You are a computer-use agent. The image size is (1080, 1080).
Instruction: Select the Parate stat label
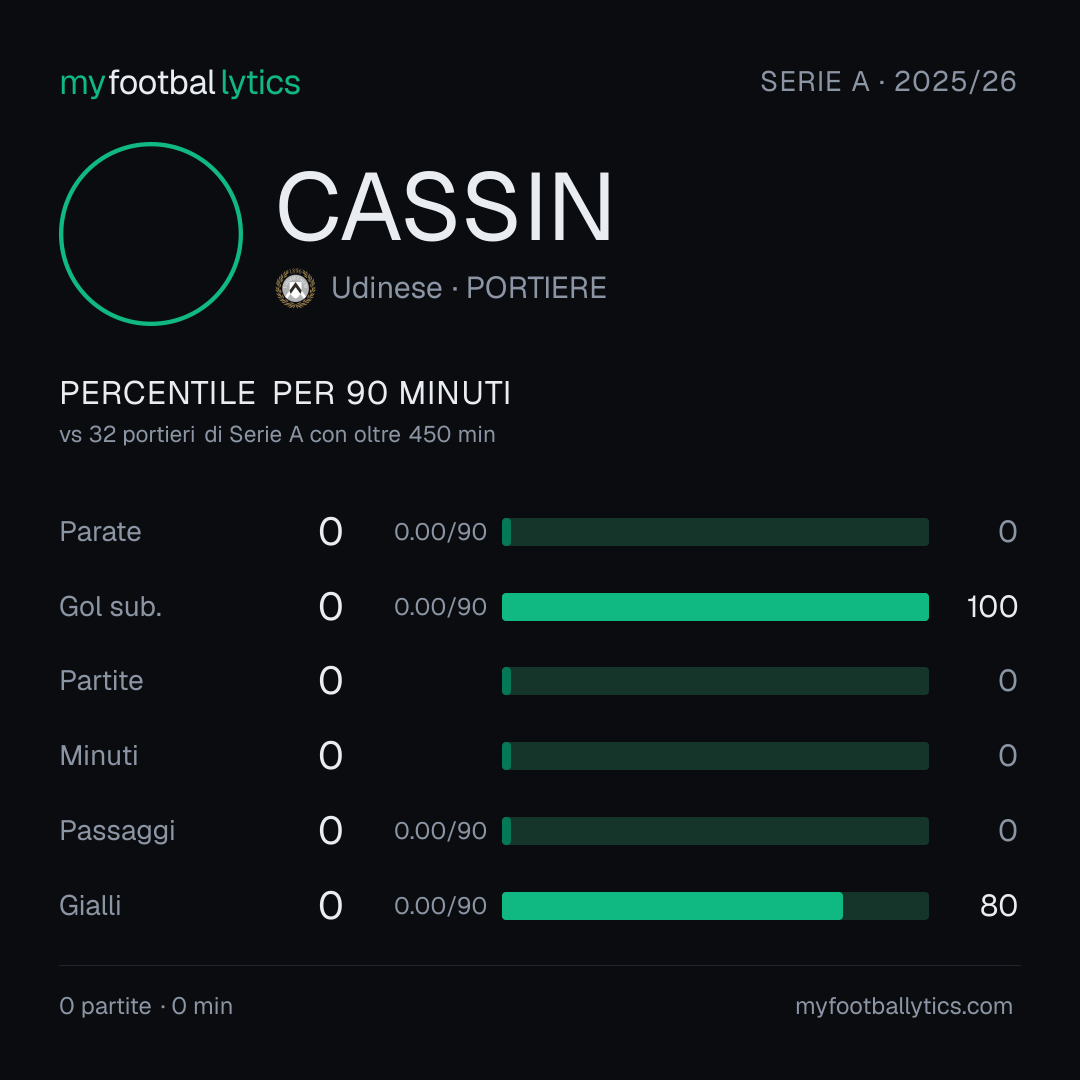(101, 532)
